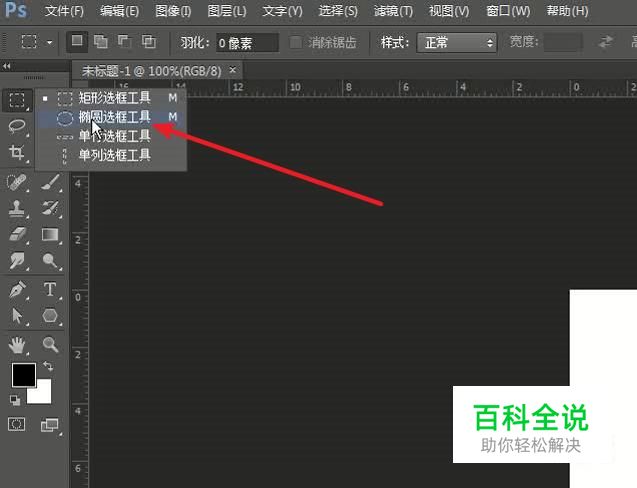Open the 帮助(H) menu

[568, 11]
